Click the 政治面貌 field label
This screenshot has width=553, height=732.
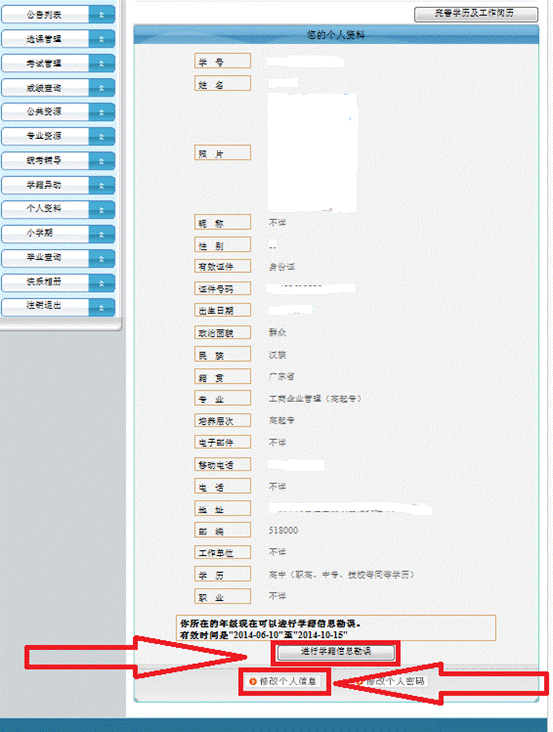(x=223, y=332)
